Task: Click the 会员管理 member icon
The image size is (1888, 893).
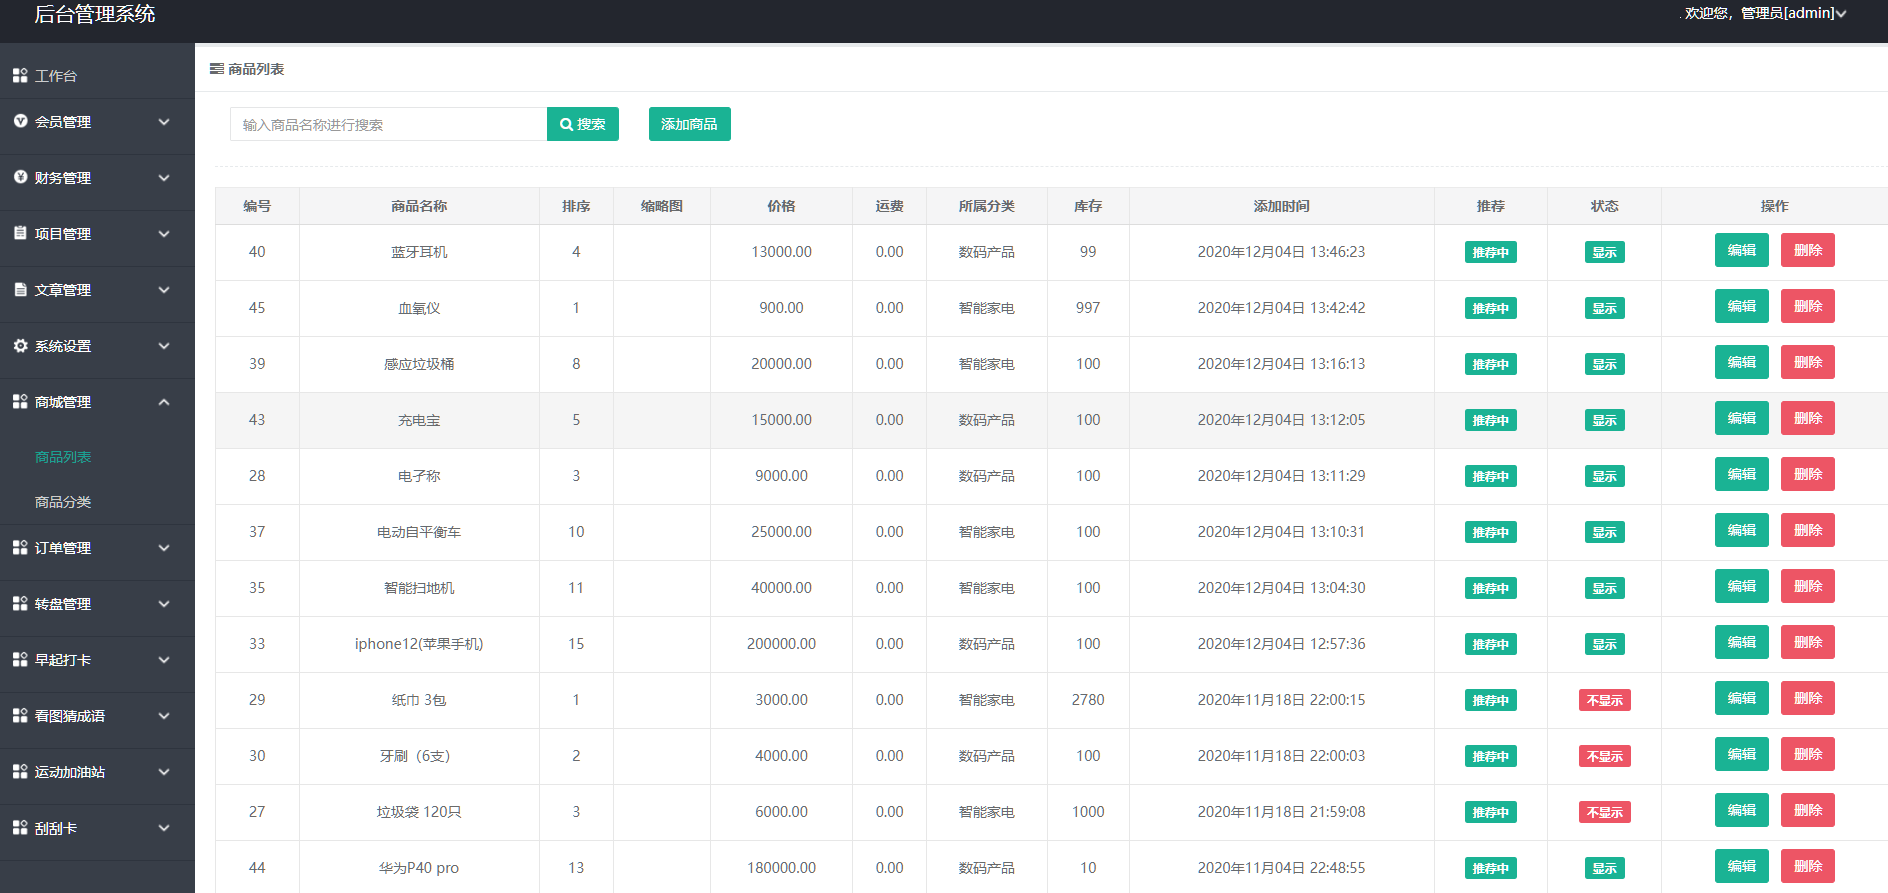Action: pos(20,121)
